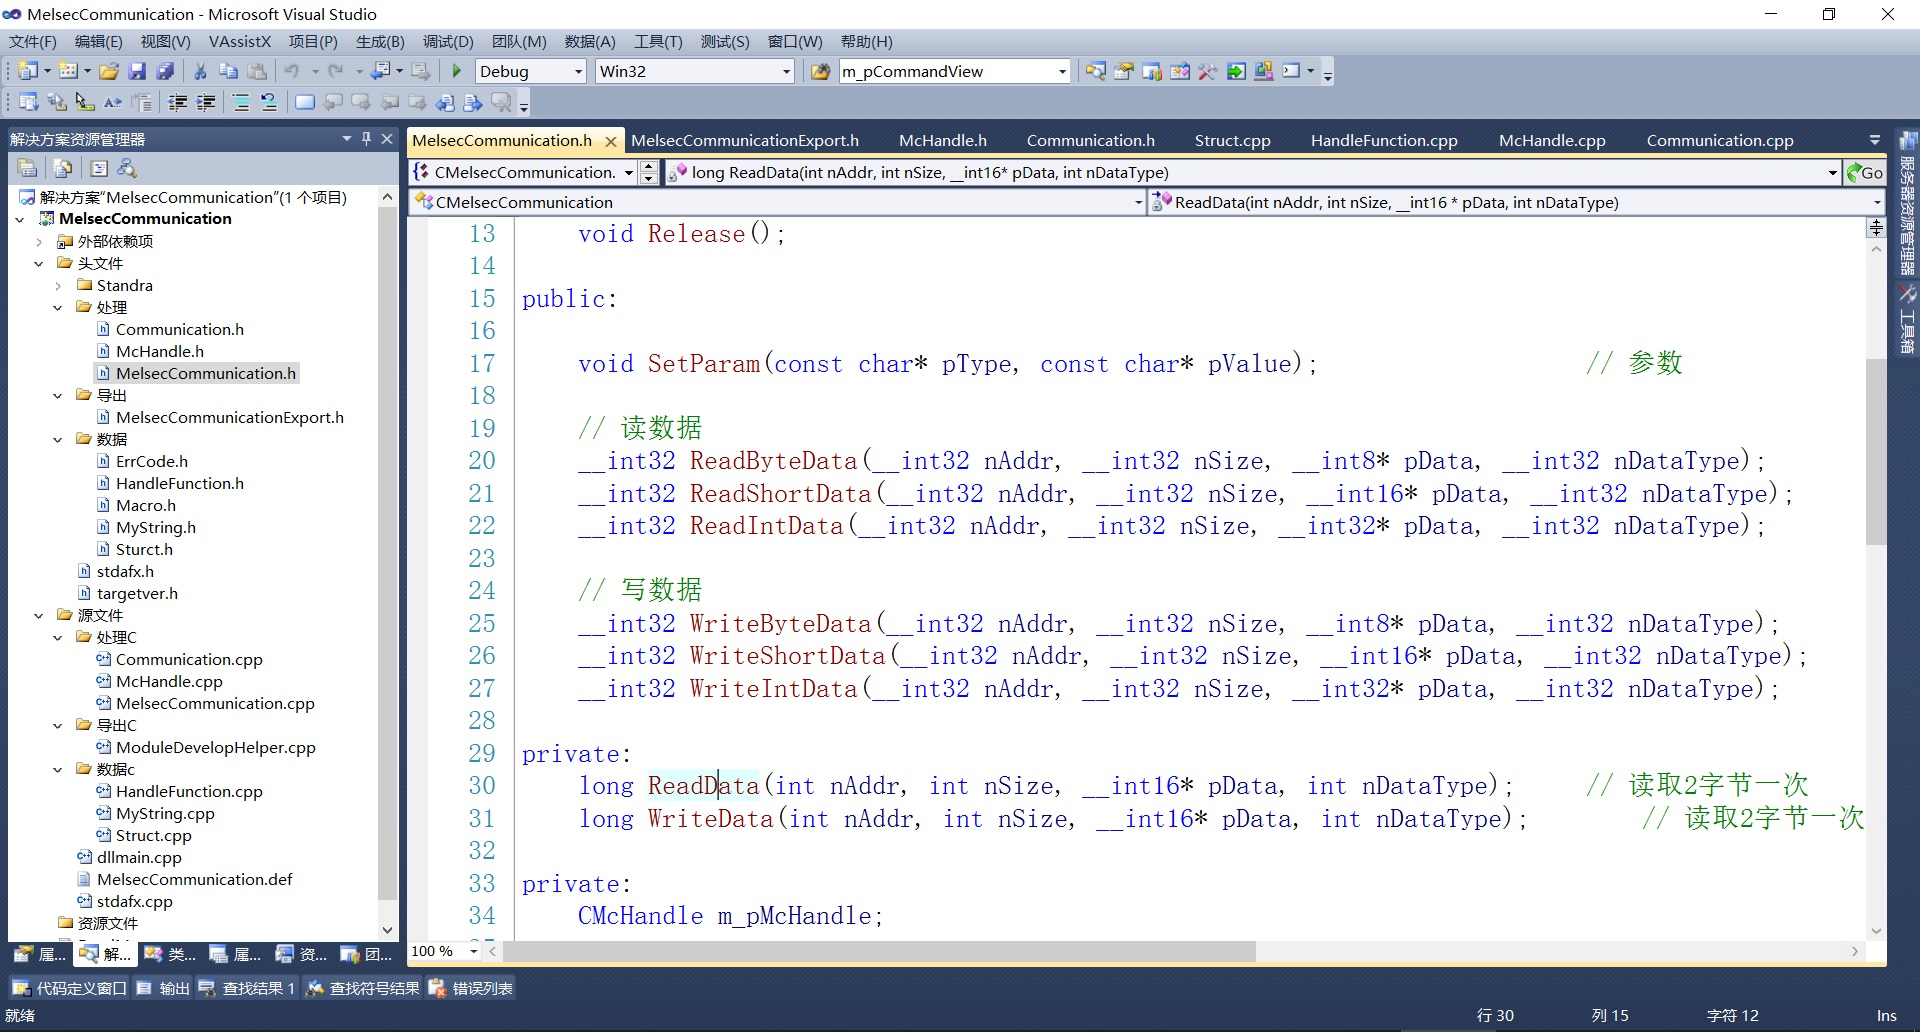Click the Copy icon in the toolbar
Screen dimensions: 1920x1032
[228, 71]
